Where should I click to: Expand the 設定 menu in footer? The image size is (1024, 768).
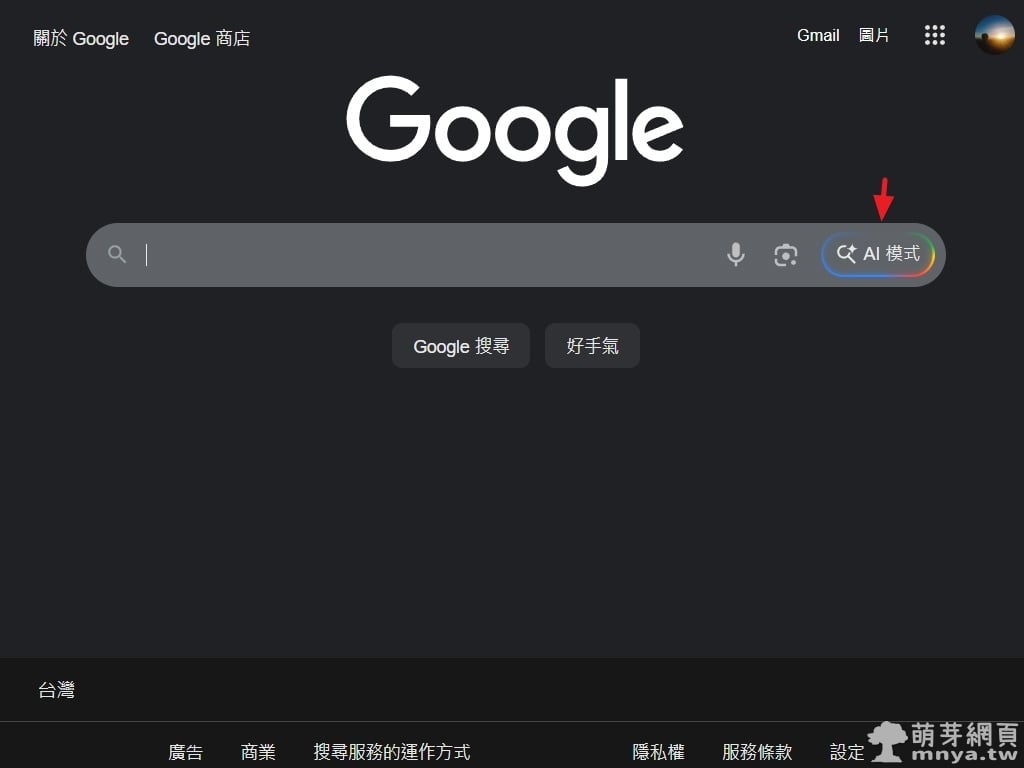[x=846, y=752]
